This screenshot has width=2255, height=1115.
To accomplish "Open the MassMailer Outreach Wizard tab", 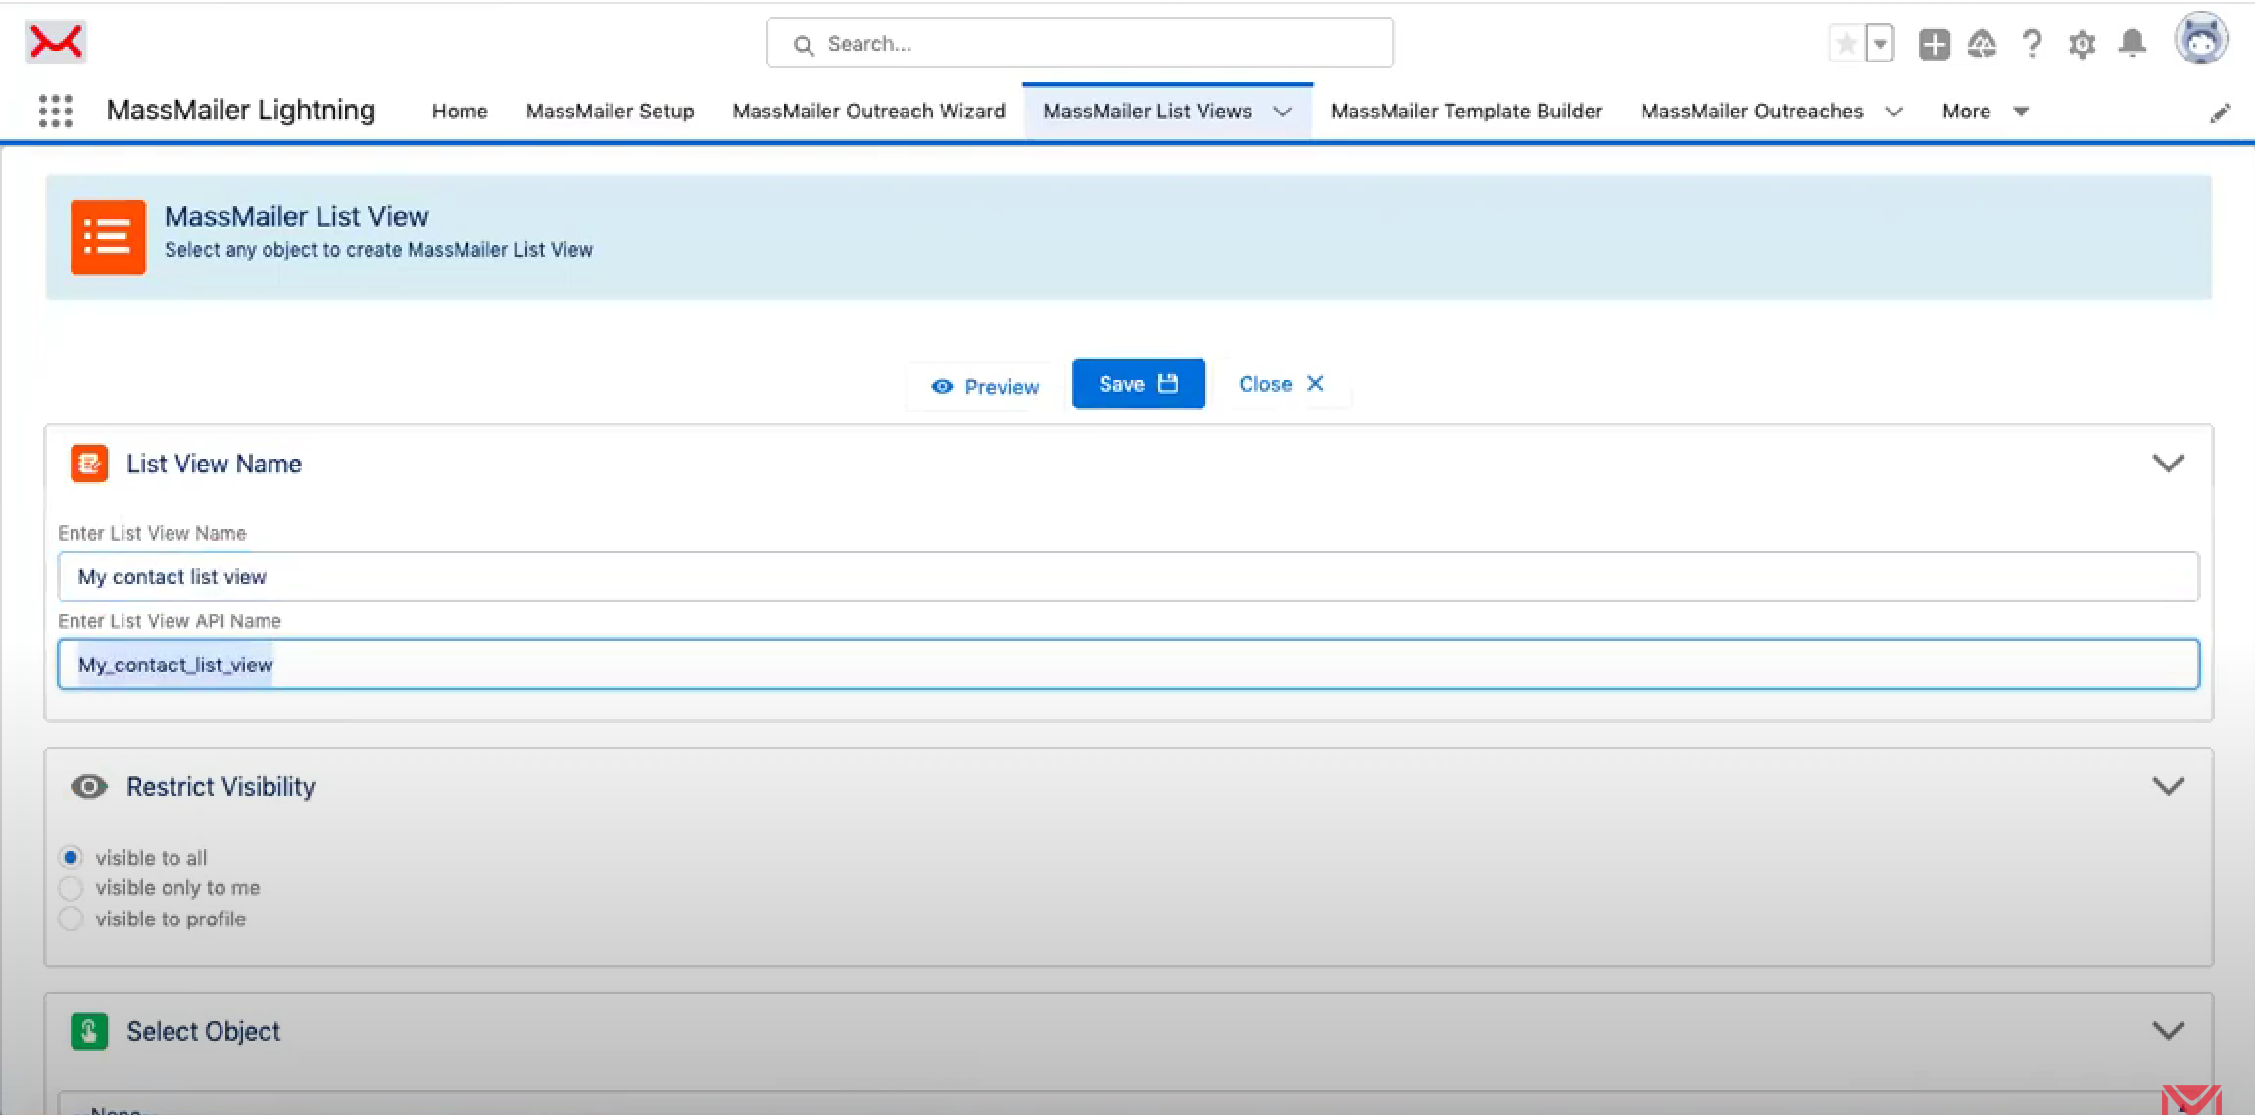I will tap(869, 111).
